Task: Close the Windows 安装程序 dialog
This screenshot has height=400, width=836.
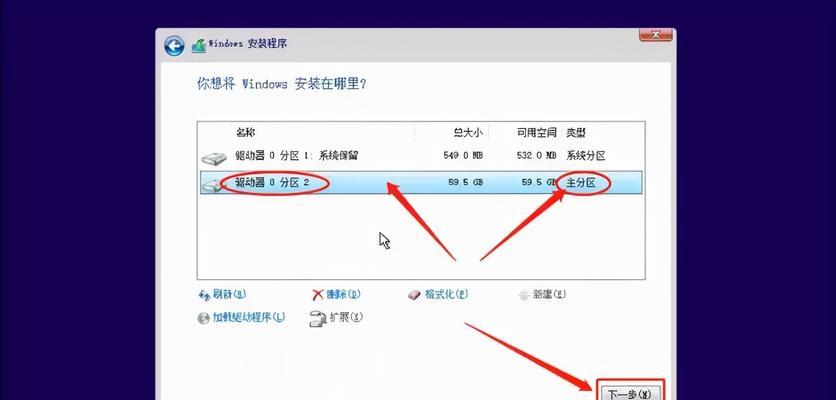Action: tap(655, 35)
